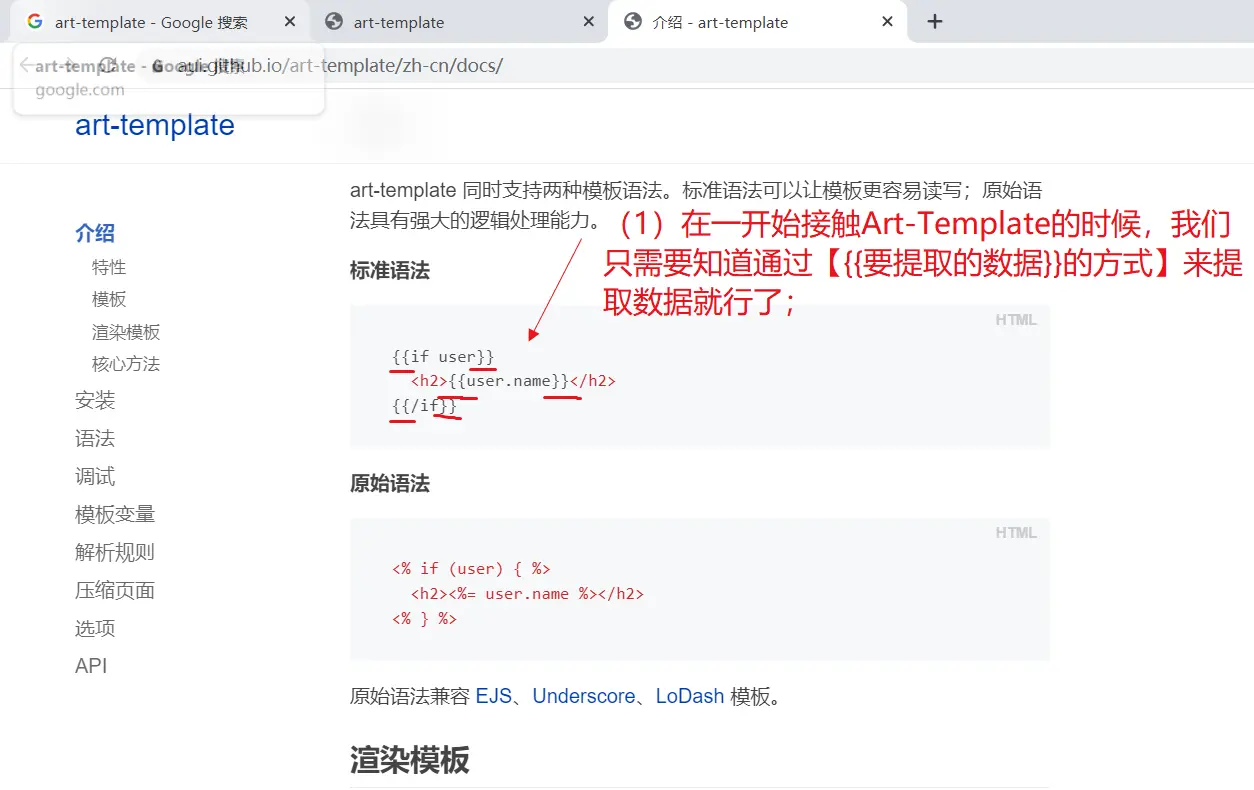
Task: Open 选项 page in sidebar
Action: point(95,628)
